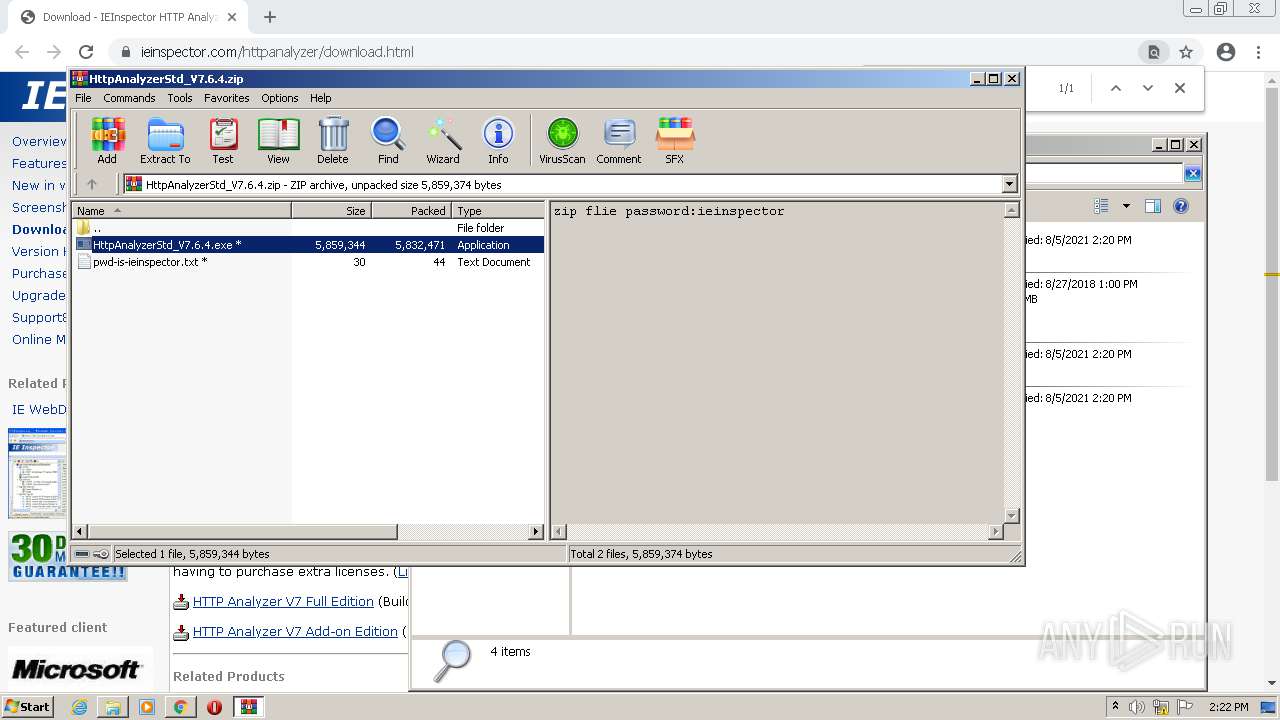The height and width of the screenshot is (720, 1280).
Task: Show hidden system tray icons arrow
Action: tap(1116, 707)
